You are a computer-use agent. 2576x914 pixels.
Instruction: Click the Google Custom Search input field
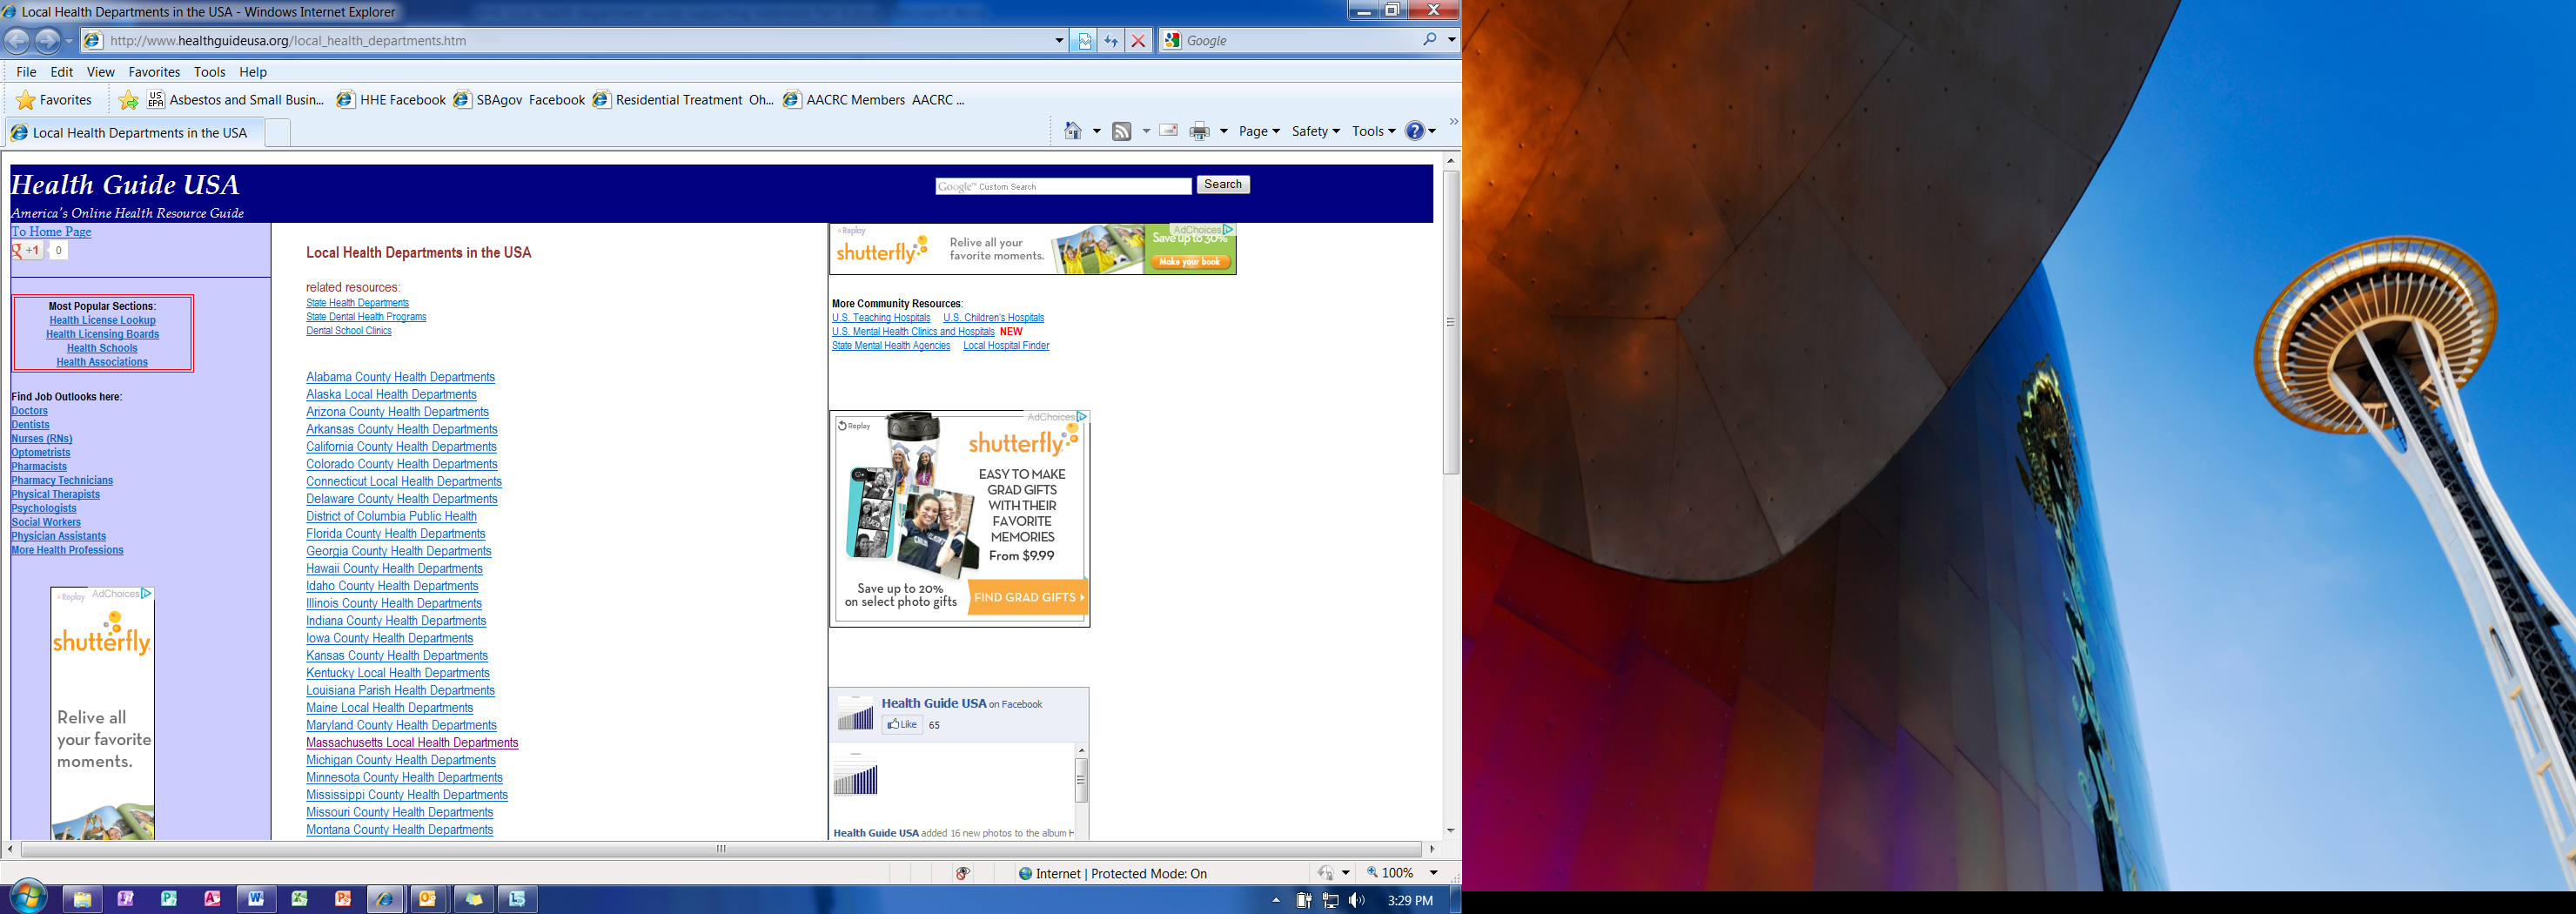coord(1063,186)
